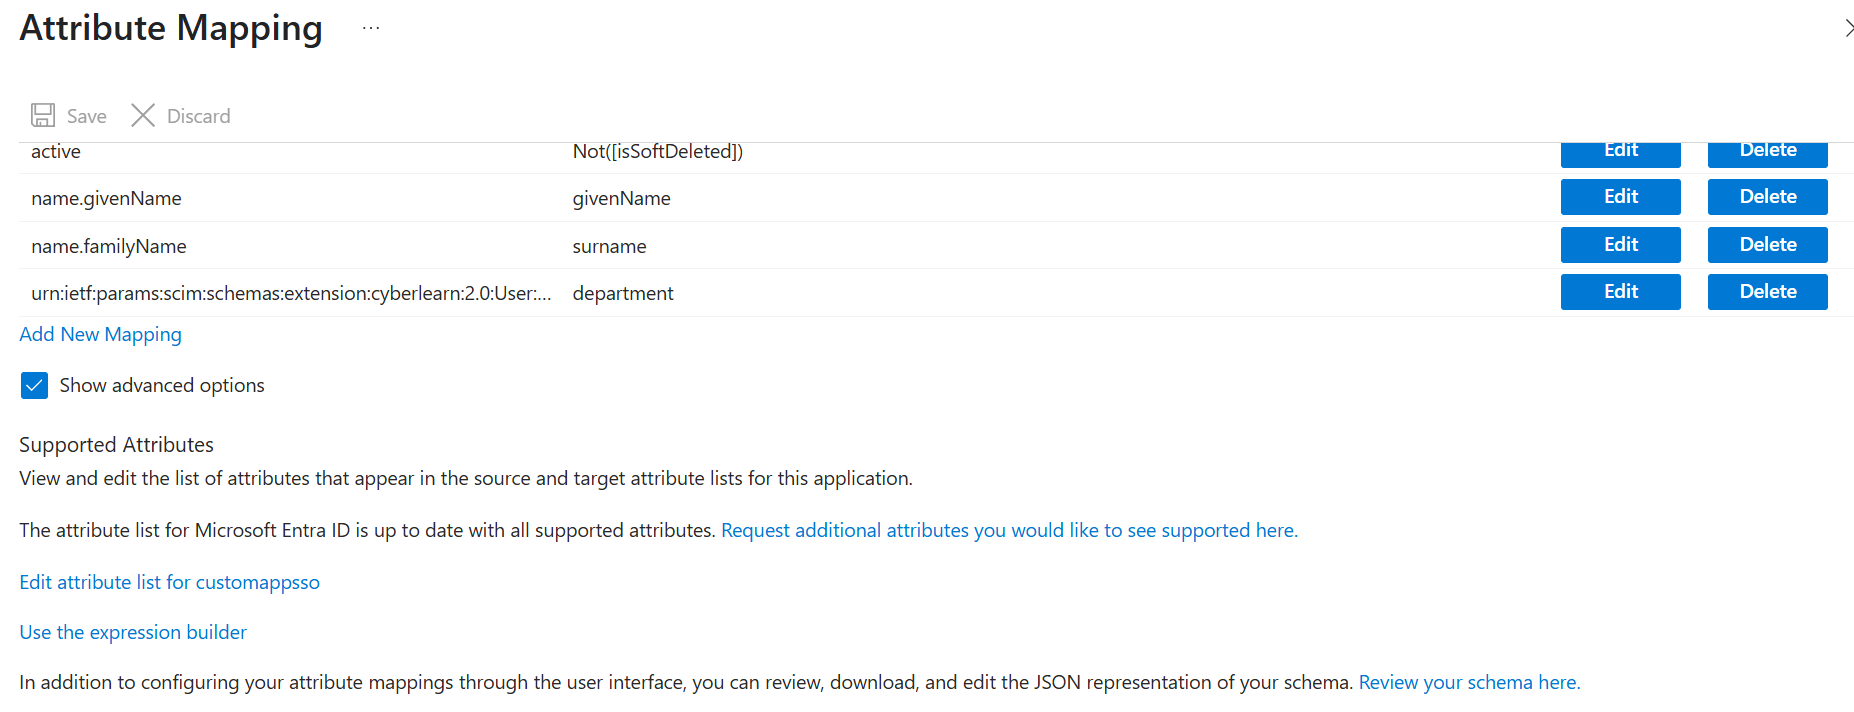Click the Save floppy disk icon
The height and width of the screenshot is (712, 1854).
pyautogui.click(x=43, y=115)
